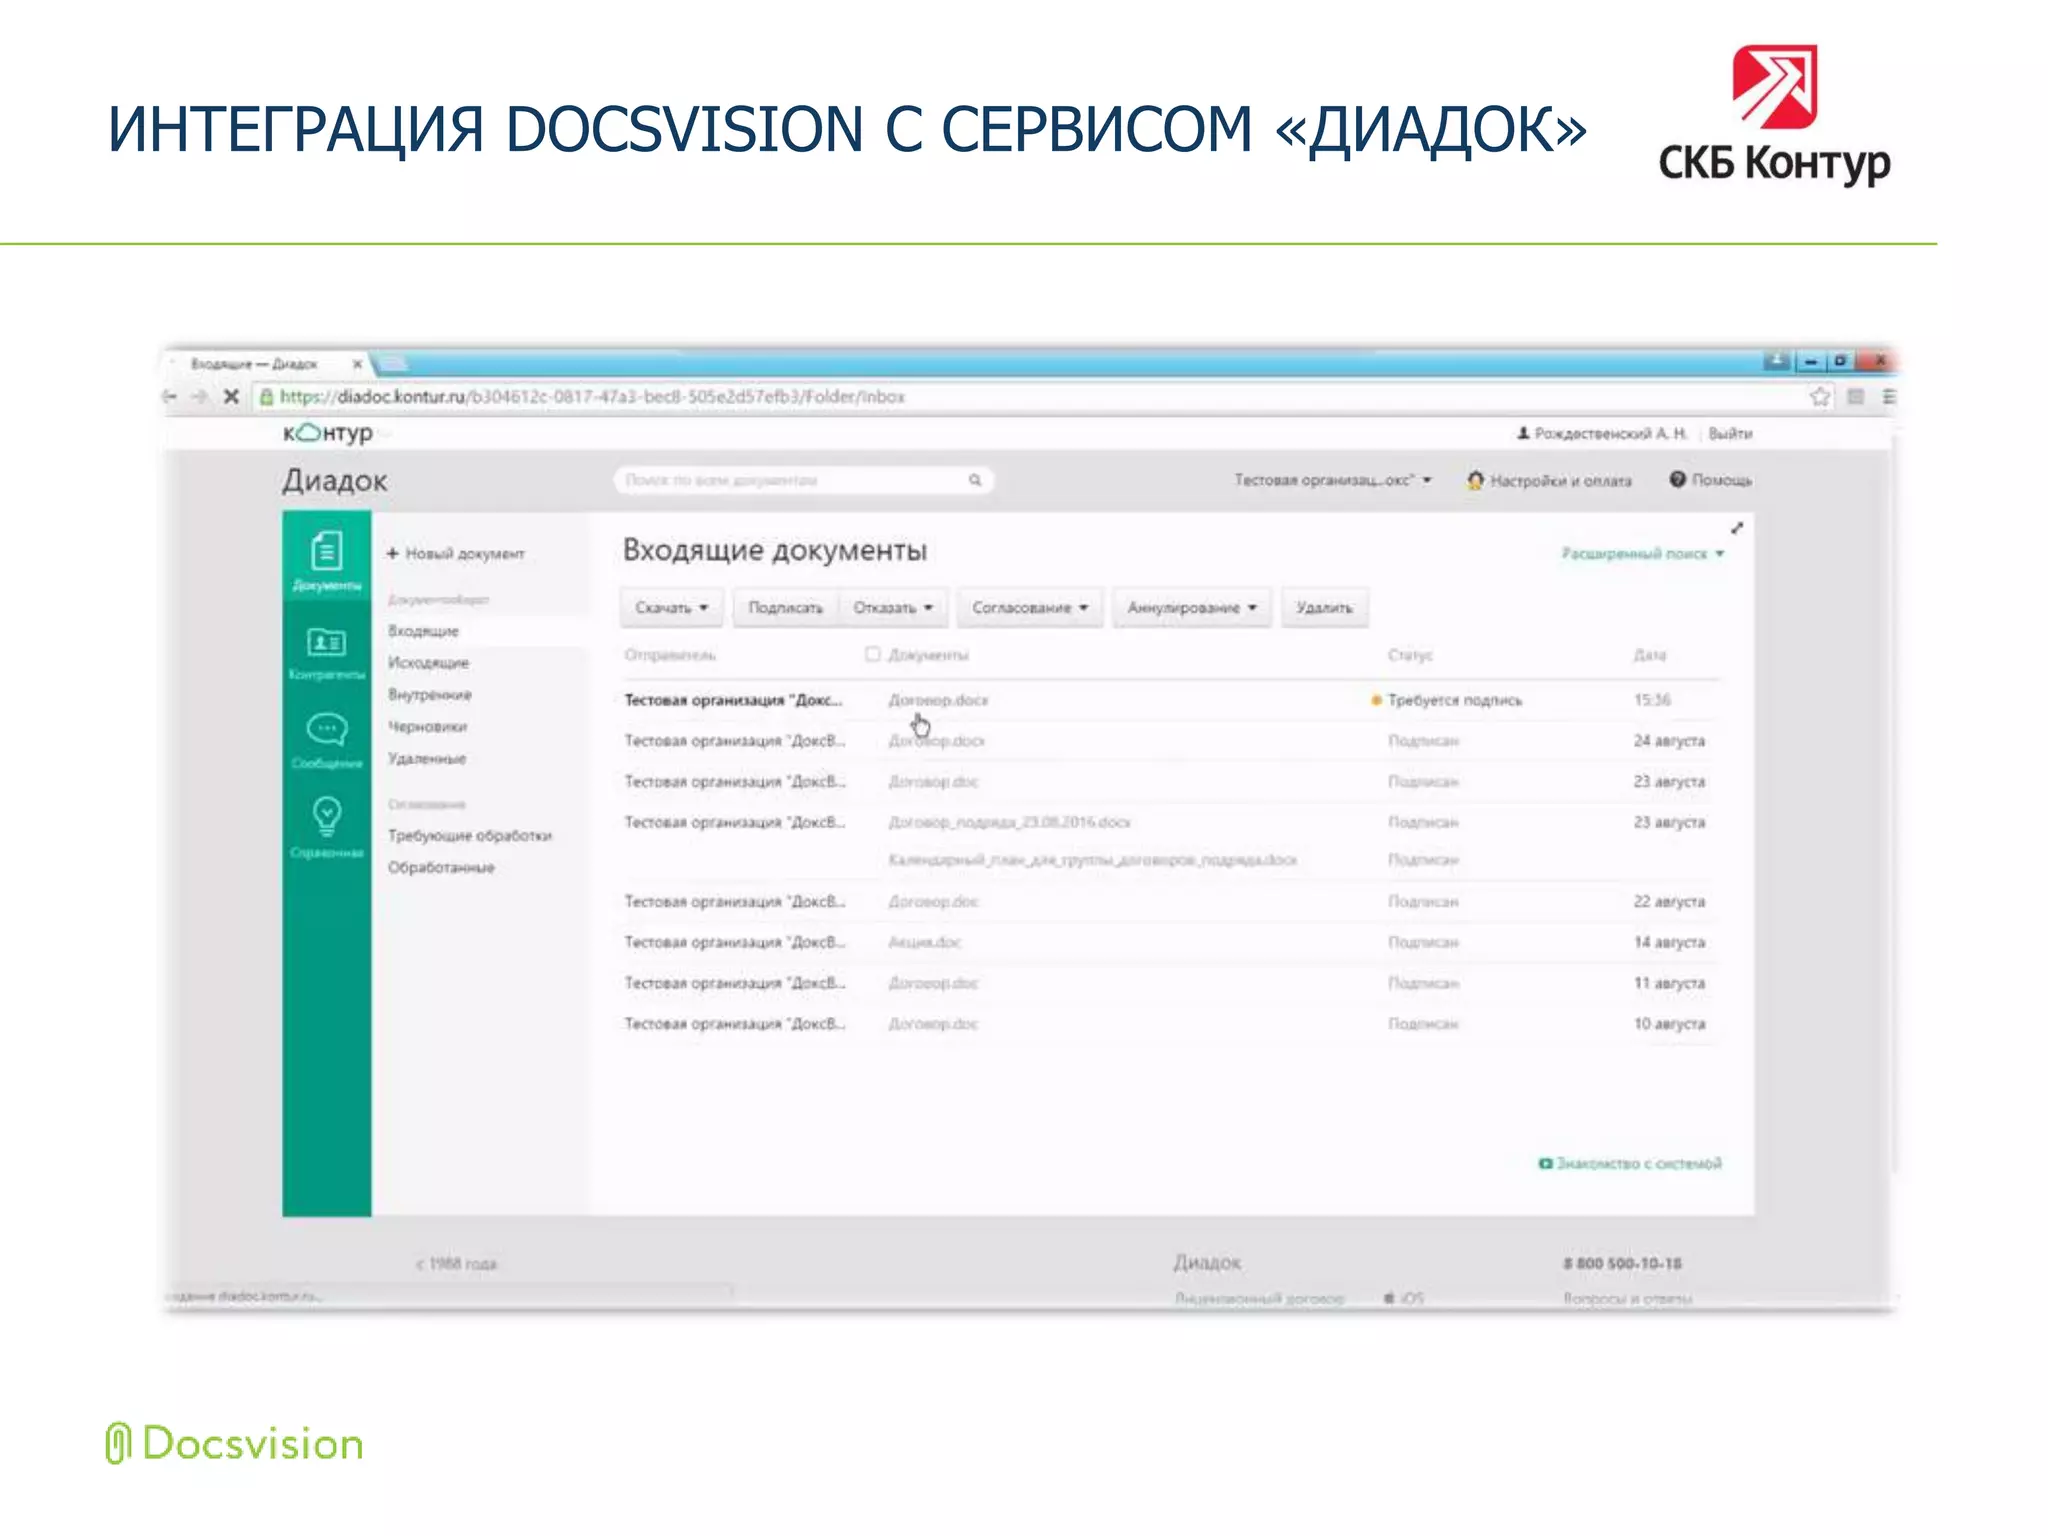
Task: Click the Настройки и оплата link
Action: click(1549, 480)
